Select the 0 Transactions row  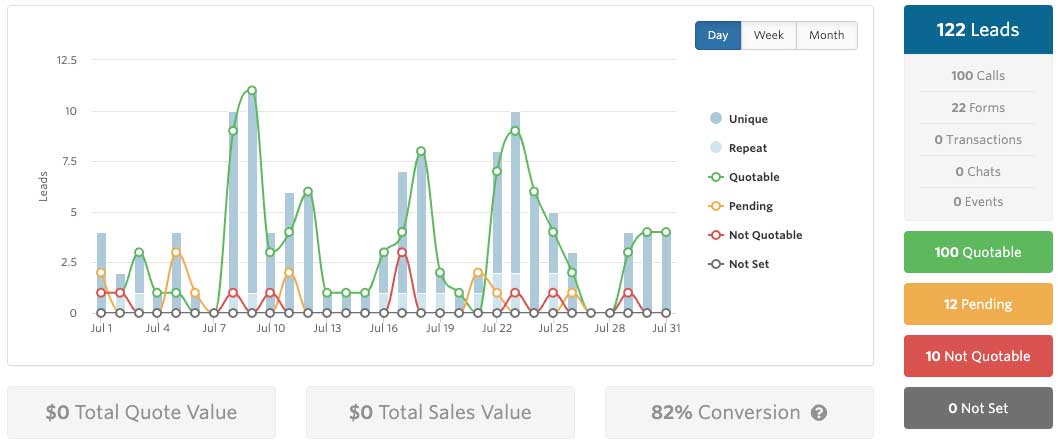pos(978,140)
